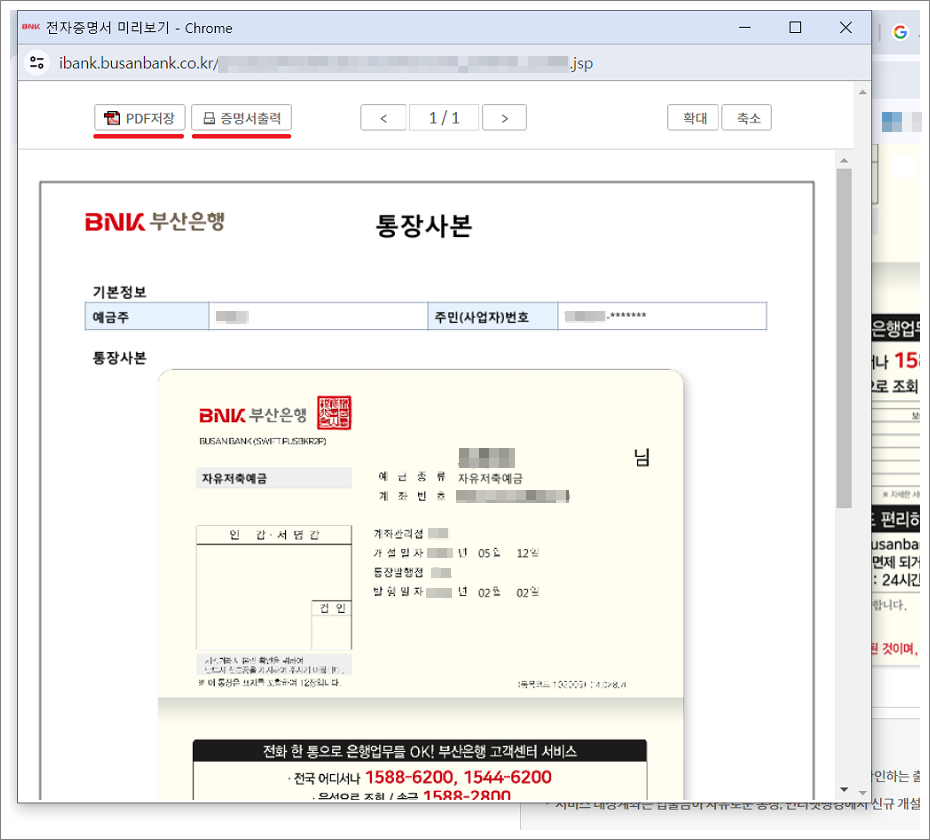
Task: Click the red bank seal stamp icon
Action: [334, 412]
